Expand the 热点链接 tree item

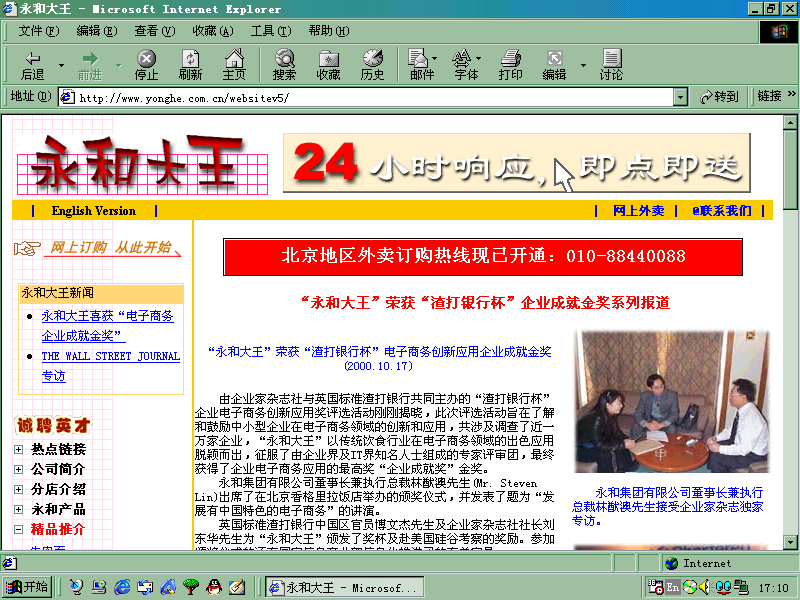[x=19, y=449]
